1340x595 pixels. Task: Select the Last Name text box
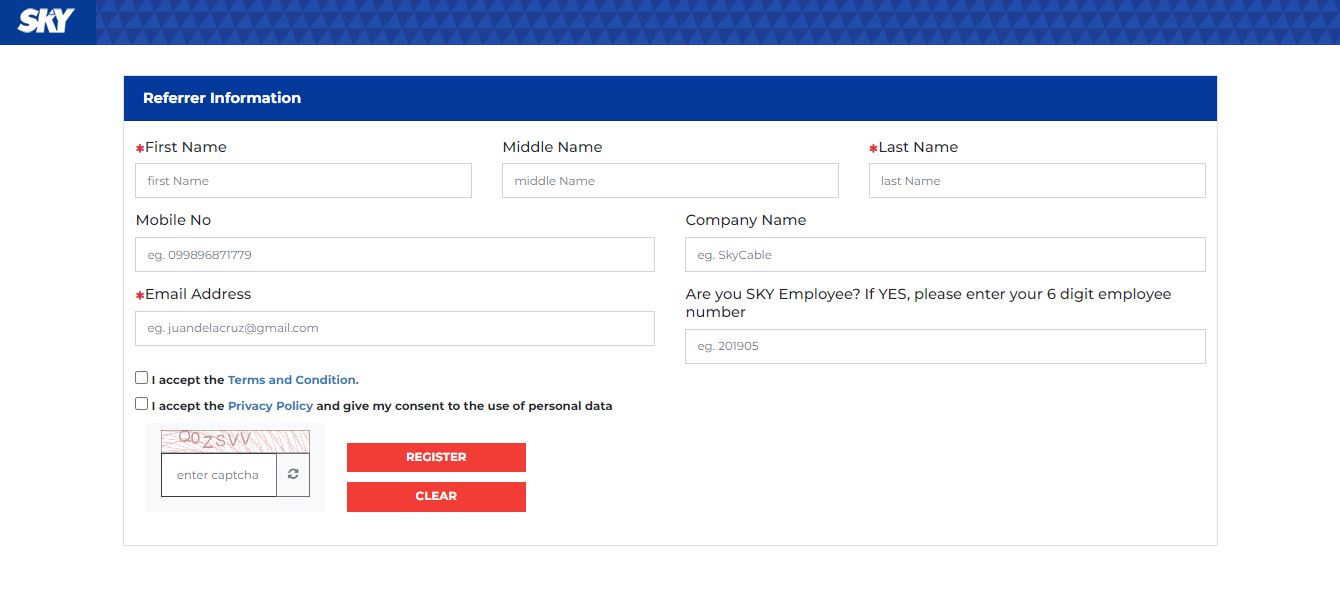pyautogui.click(x=1036, y=181)
